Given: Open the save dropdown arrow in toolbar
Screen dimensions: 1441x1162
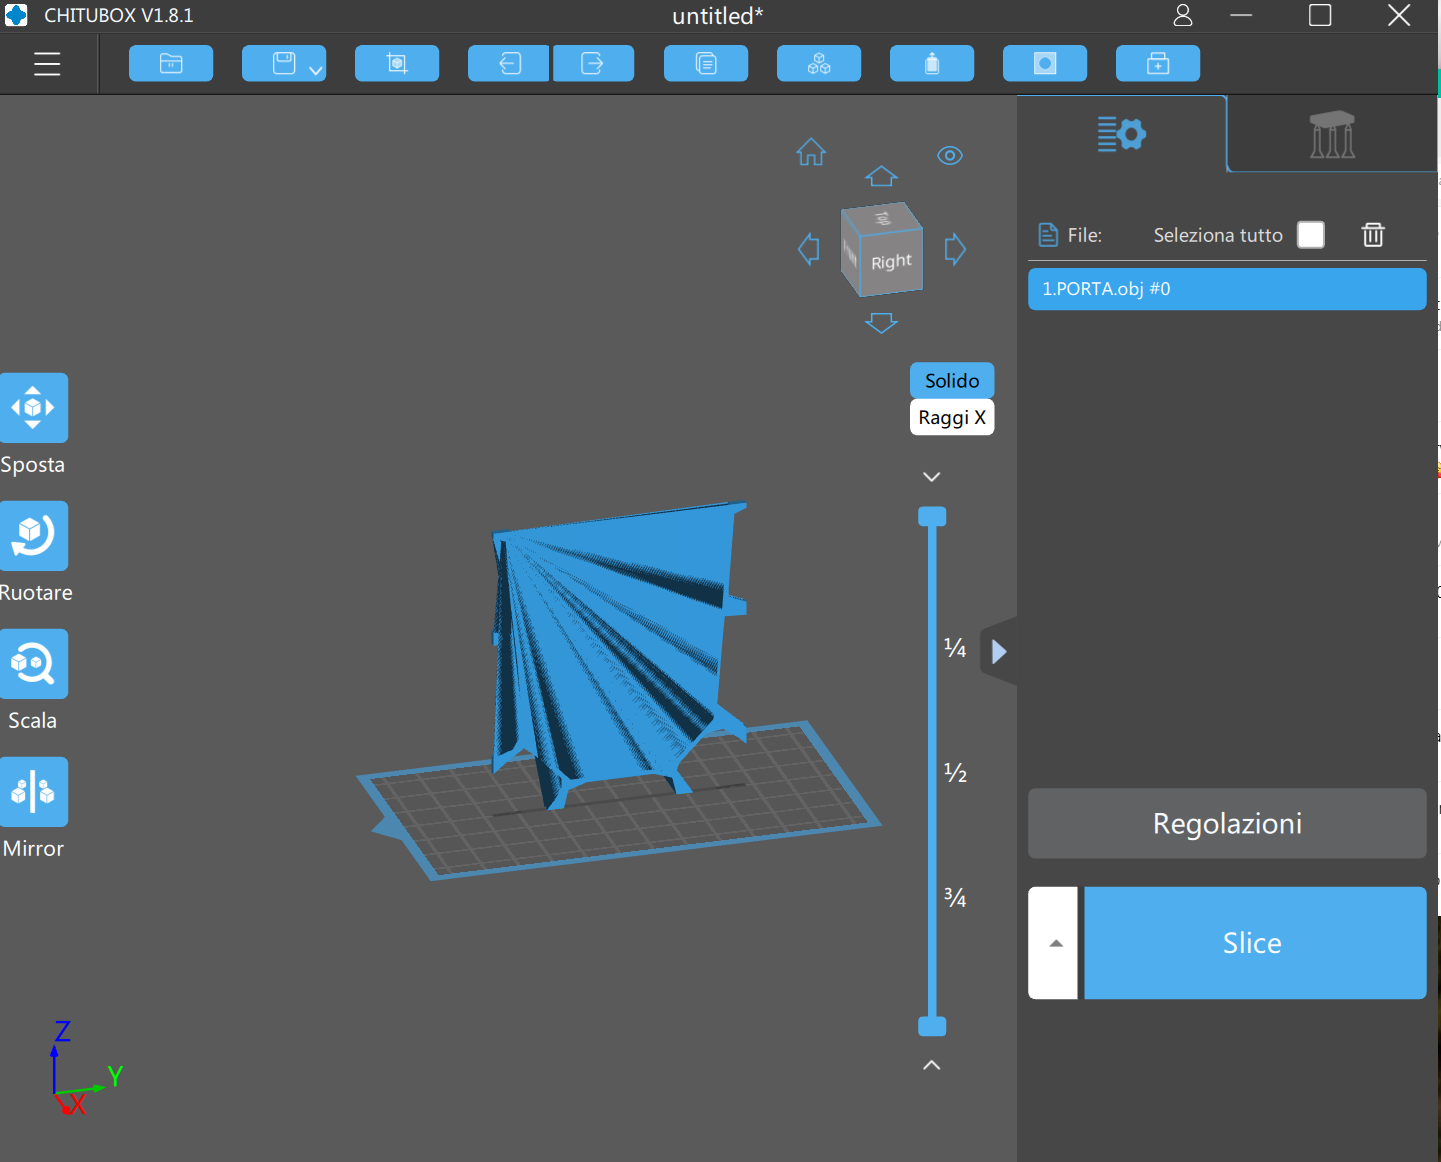Looking at the screenshot, I should [x=316, y=70].
